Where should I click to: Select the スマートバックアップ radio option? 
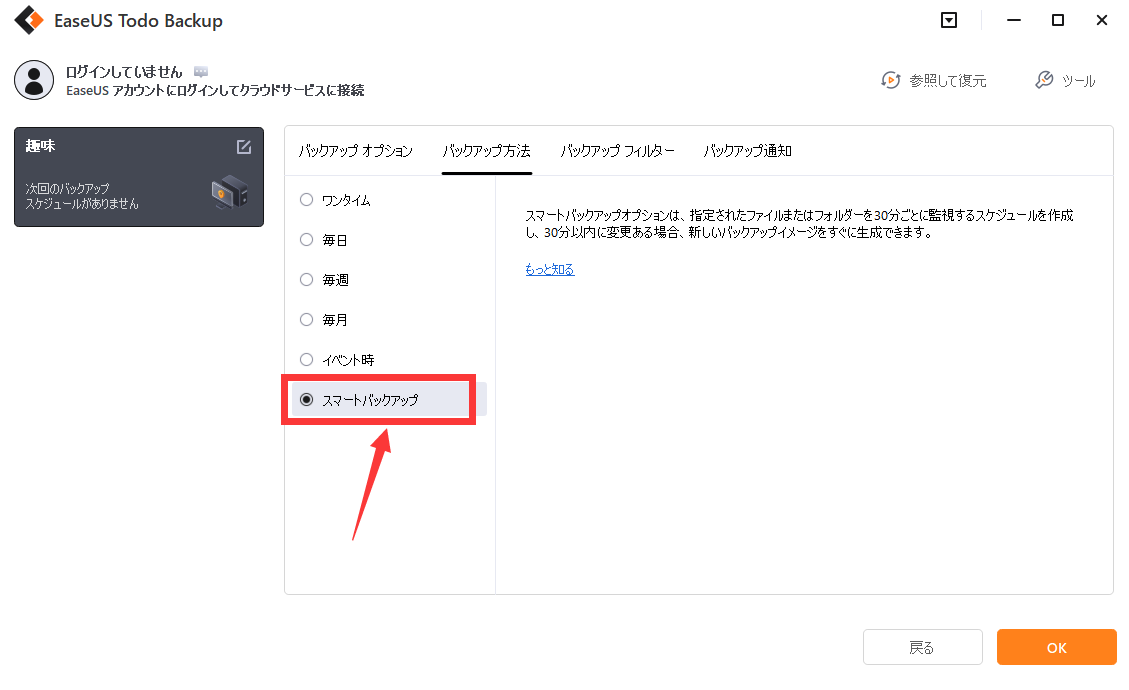click(307, 400)
